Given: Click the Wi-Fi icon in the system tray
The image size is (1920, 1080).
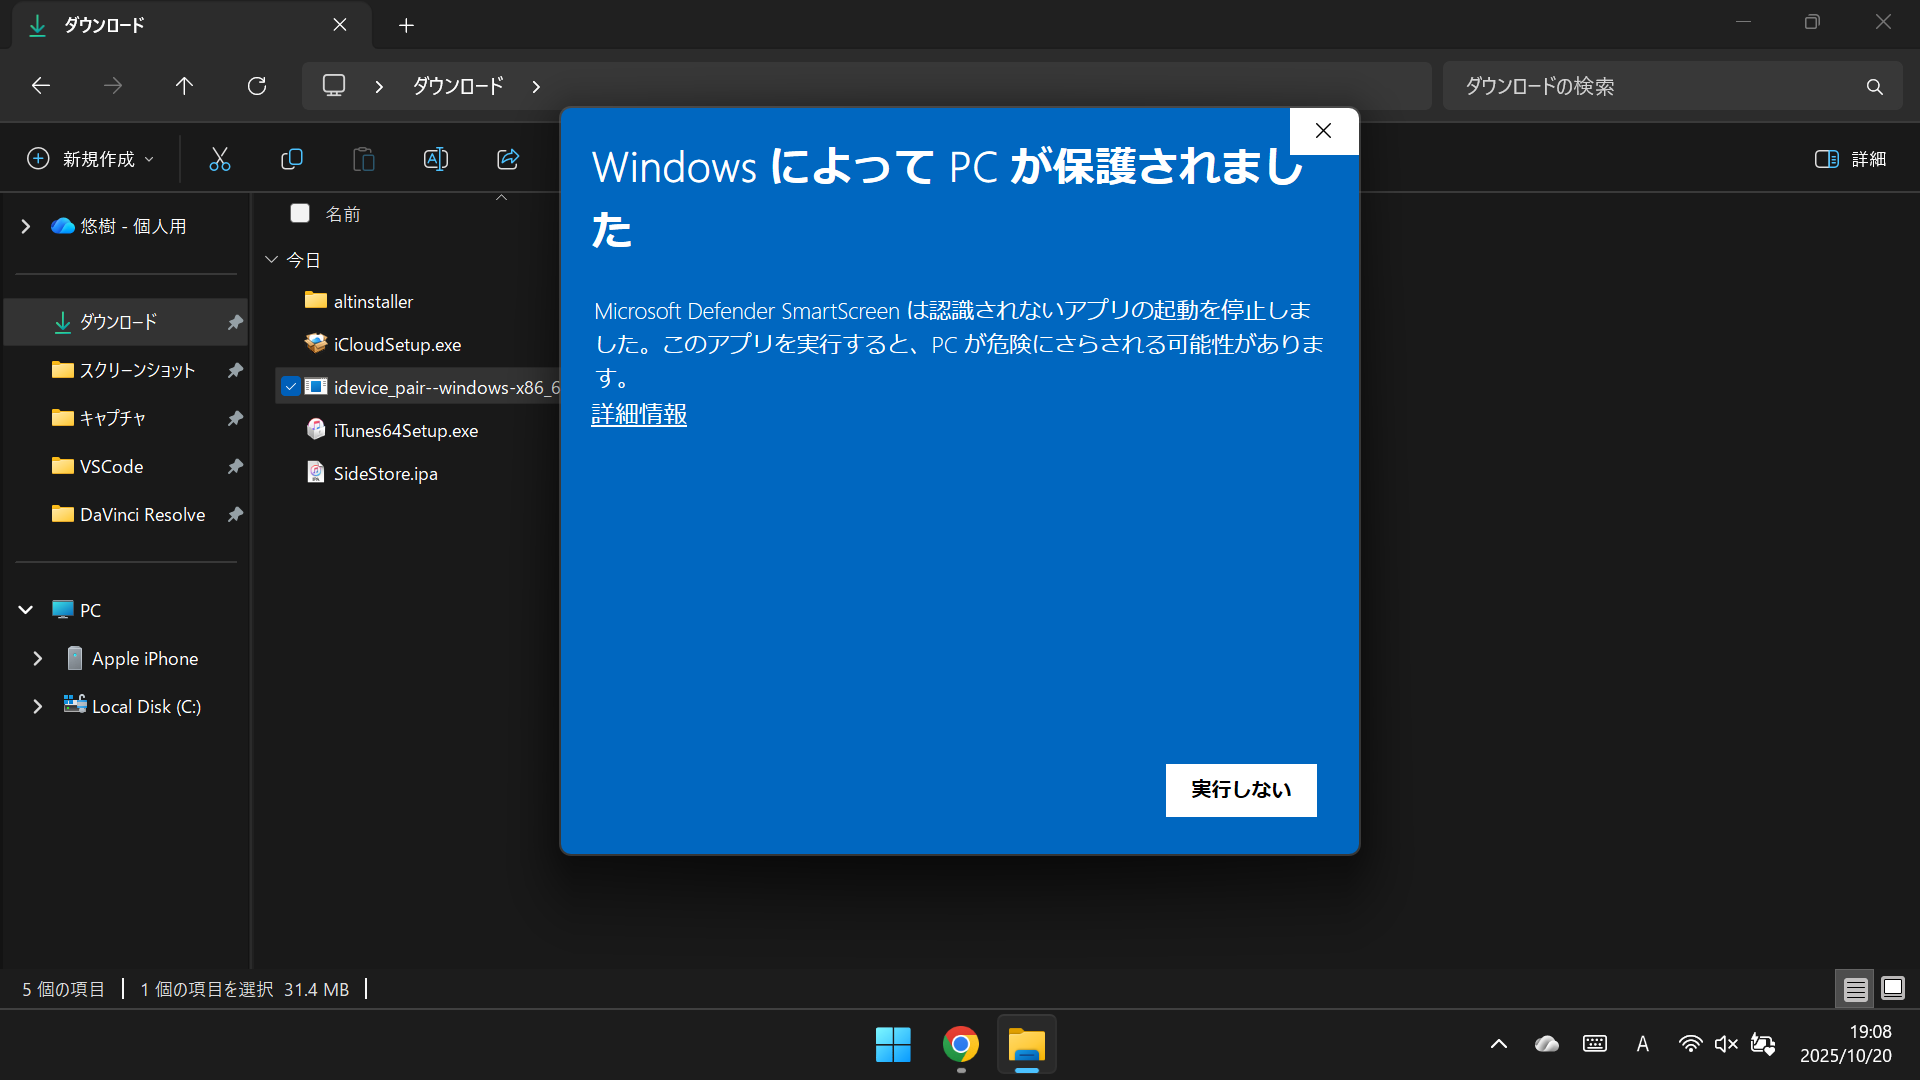Looking at the screenshot, I should 1690,1043.
